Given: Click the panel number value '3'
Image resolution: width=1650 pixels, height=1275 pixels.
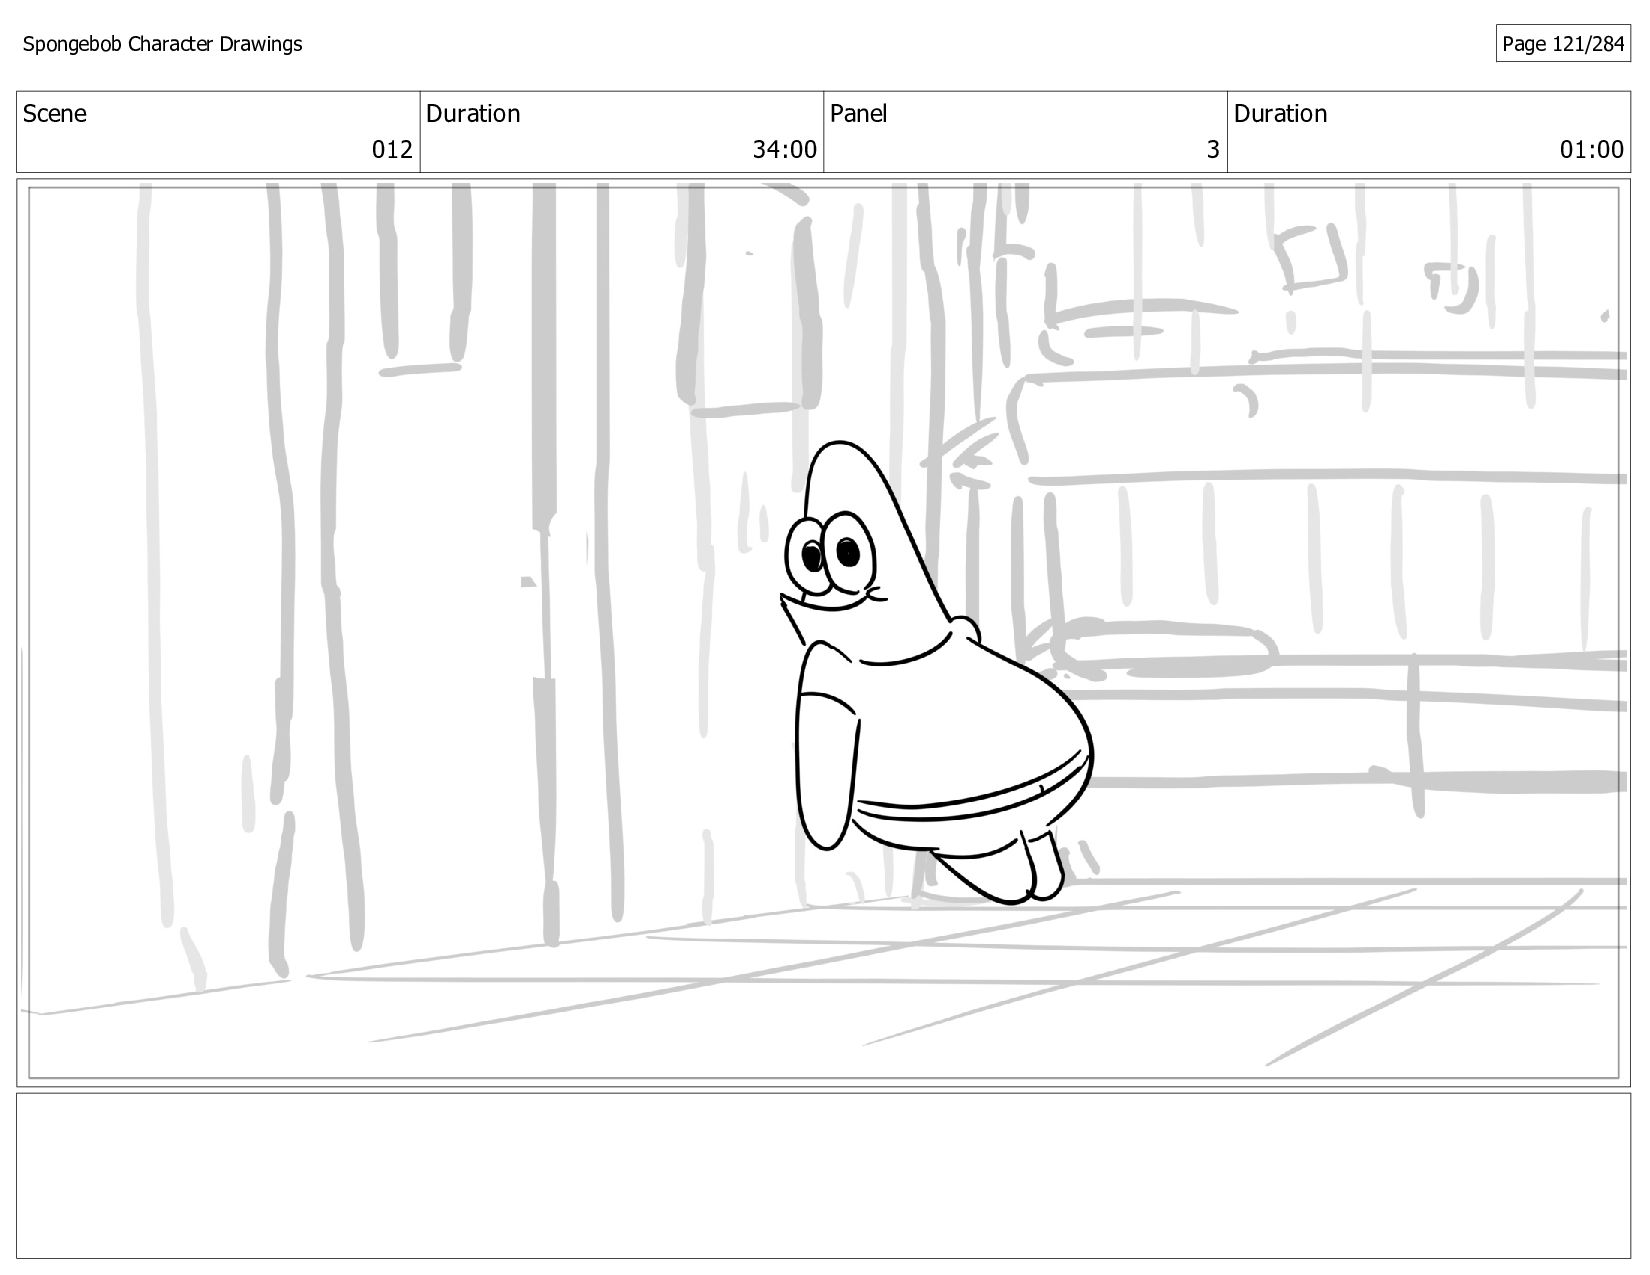Looking at the screenshot, I should coord(1213,150).
